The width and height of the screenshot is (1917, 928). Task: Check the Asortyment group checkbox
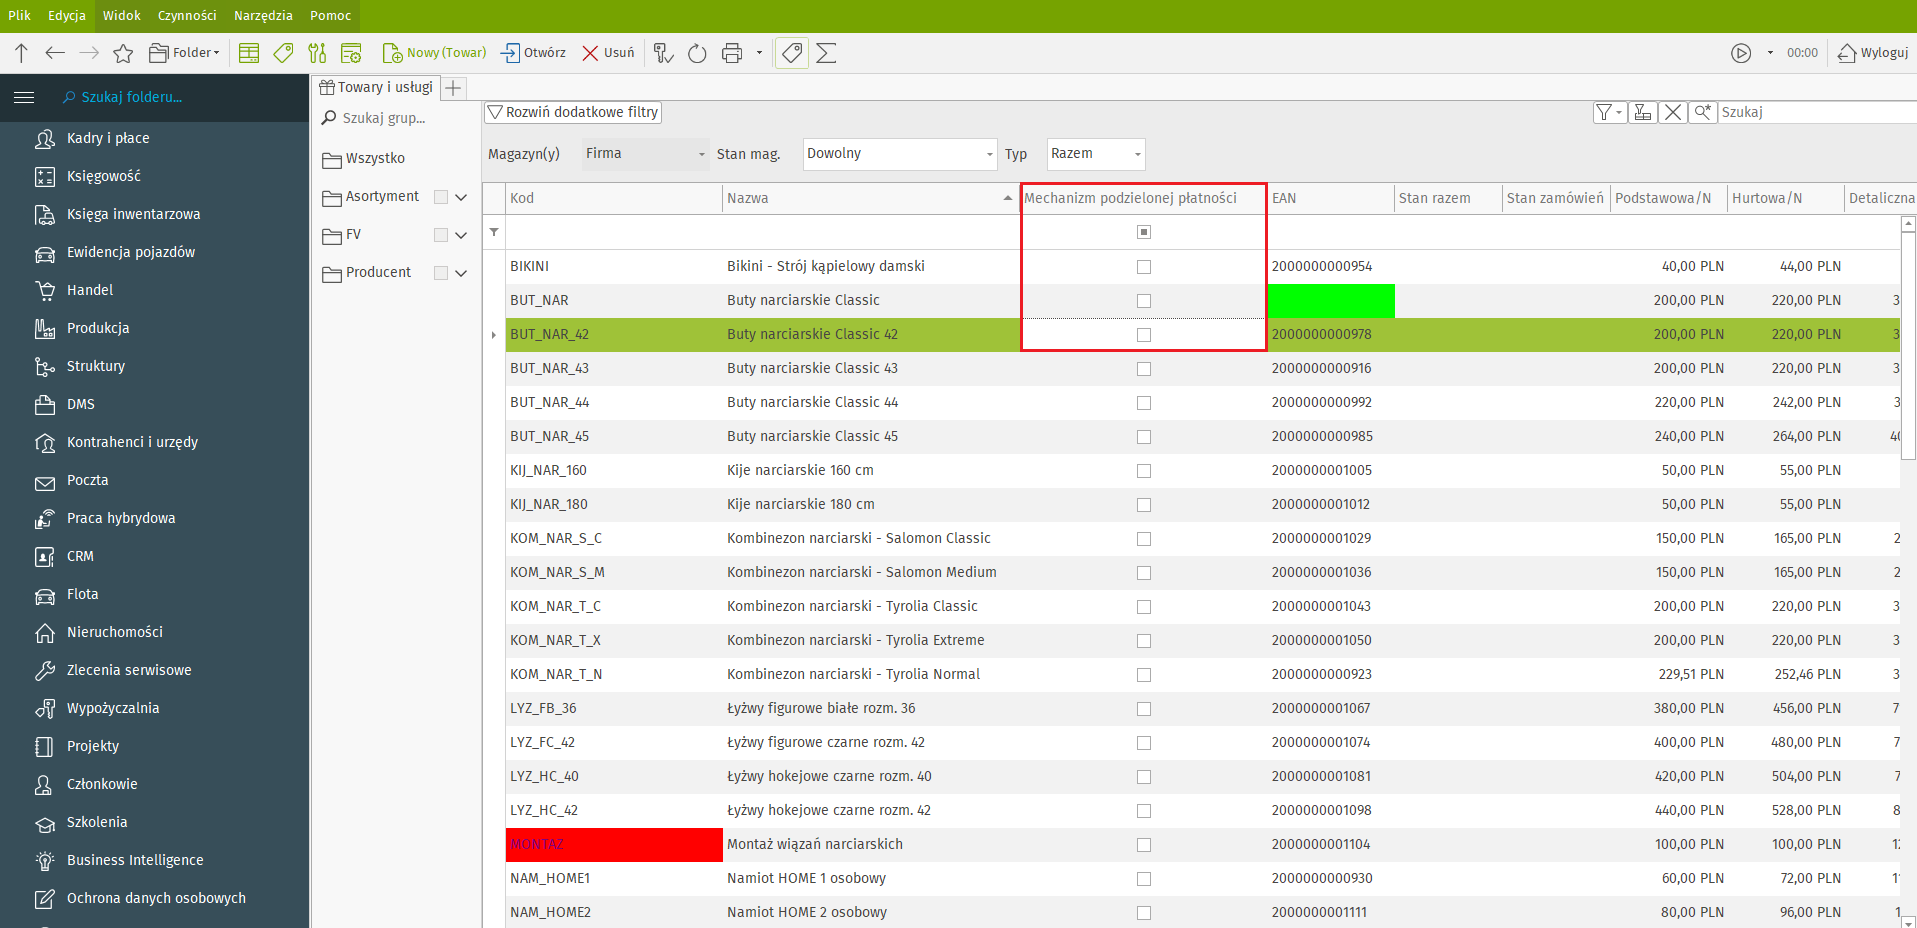(441, 197)
